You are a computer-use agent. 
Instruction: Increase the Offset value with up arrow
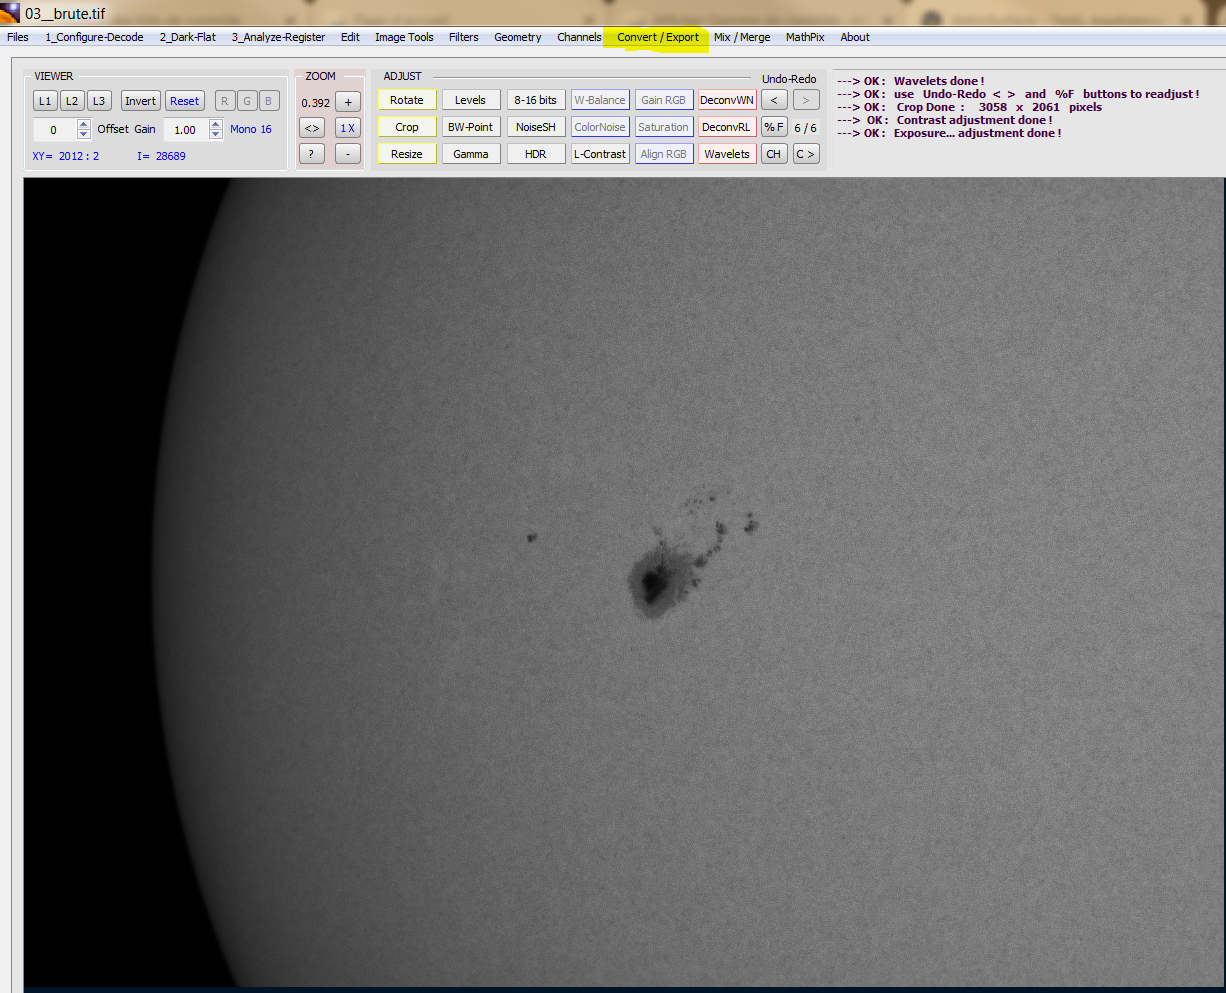pos(84,124)
